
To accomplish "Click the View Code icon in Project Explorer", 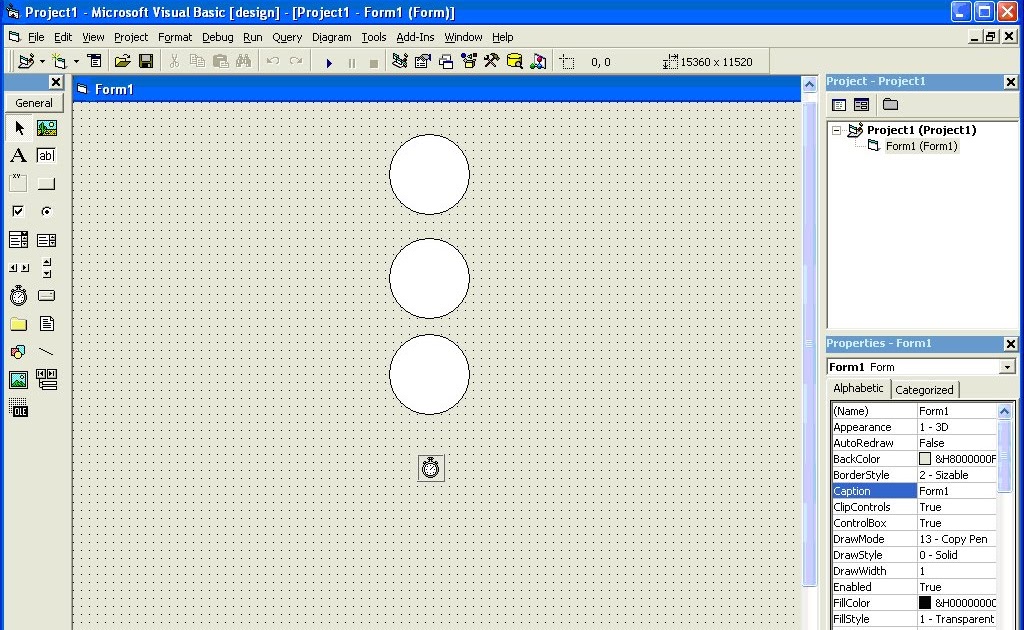I will (838, 105).
